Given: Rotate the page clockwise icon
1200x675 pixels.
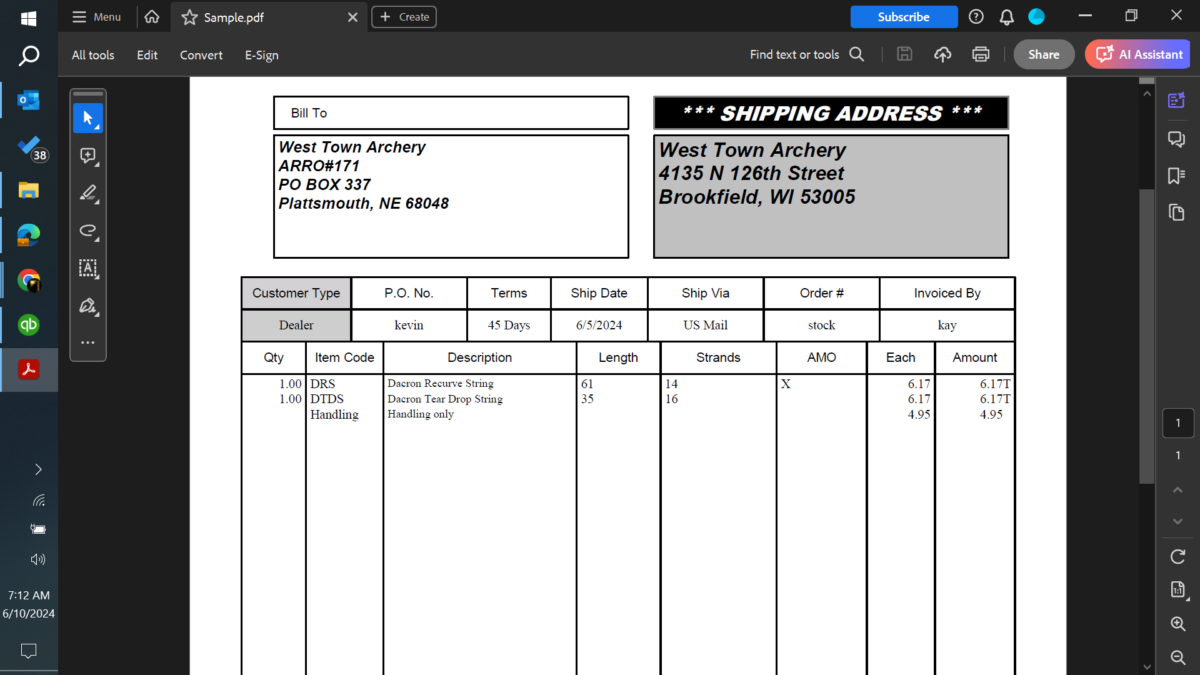Looking at the screenshot, I should (x=1177, y=557).
